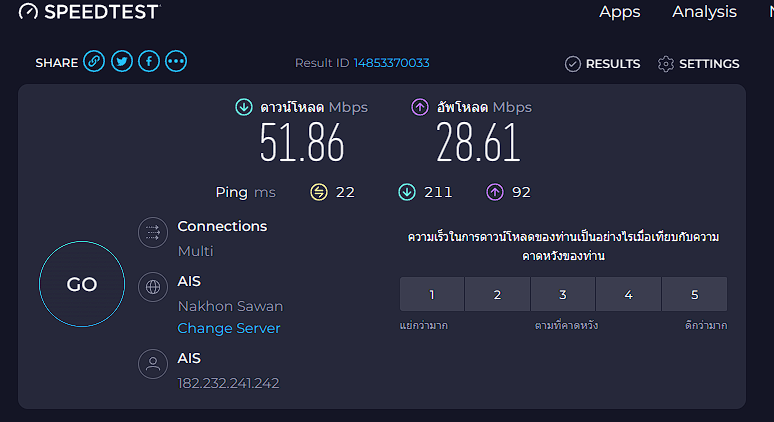Rate download speed as 1
774x422 pixels.
click(432, 295)
